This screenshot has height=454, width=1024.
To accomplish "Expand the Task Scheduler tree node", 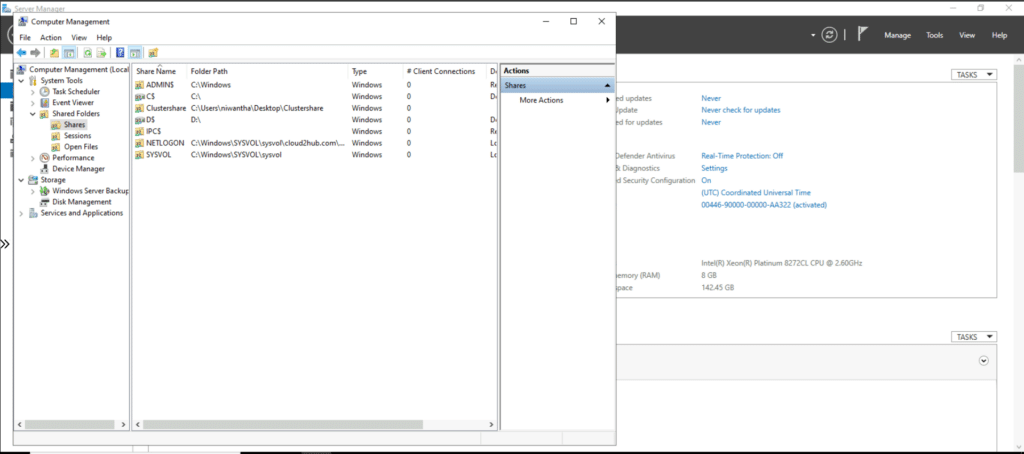I will click(32, 92).
